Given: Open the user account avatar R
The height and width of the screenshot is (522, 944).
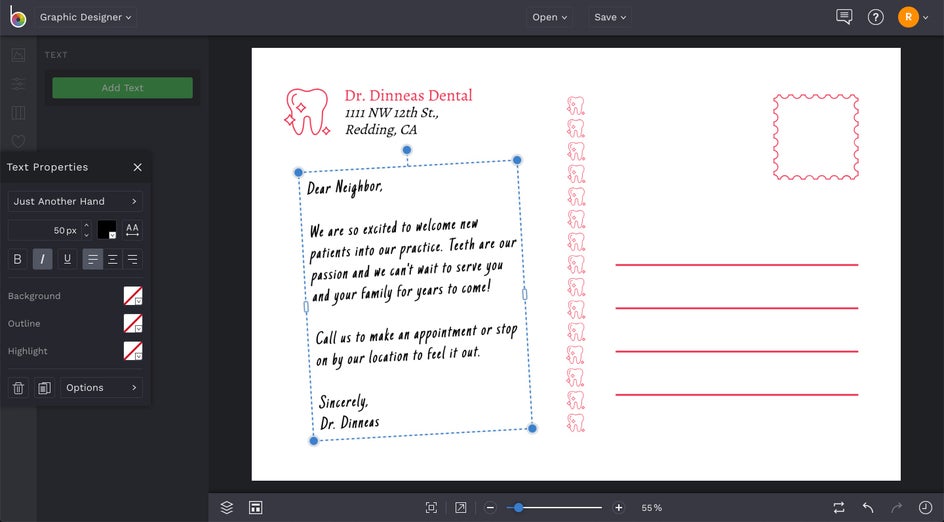Looking at the screenshot, I should 908,17.
